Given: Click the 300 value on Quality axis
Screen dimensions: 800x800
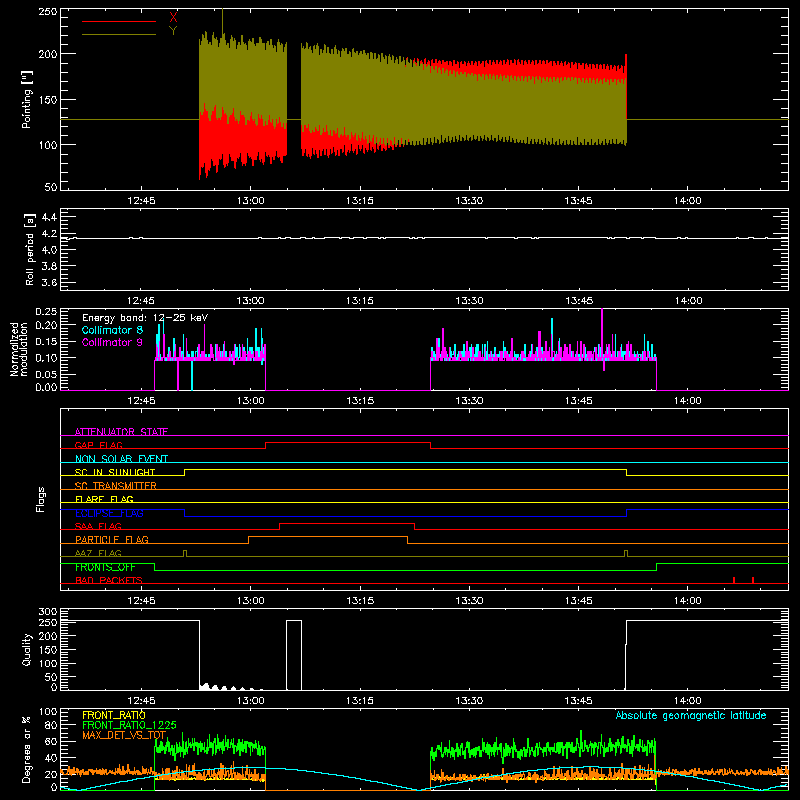Looking at the screenshot, I should (48, 612).
